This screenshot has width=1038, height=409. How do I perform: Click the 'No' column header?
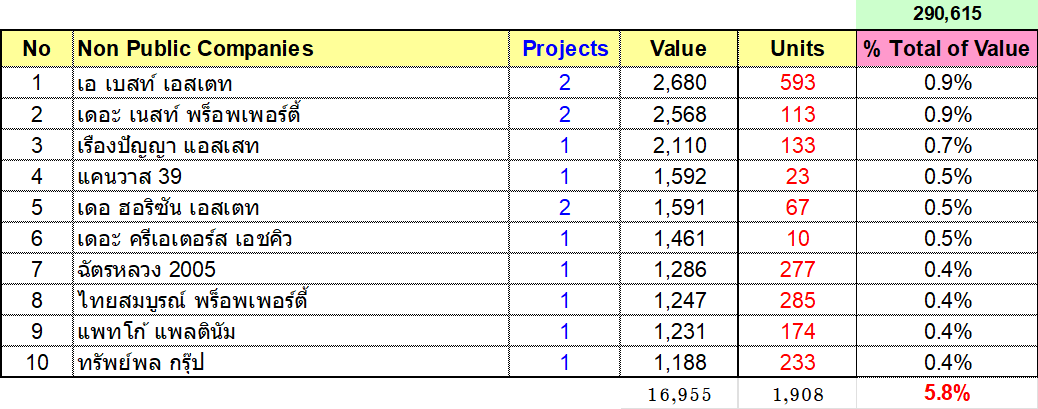click(x=36, y=49)
